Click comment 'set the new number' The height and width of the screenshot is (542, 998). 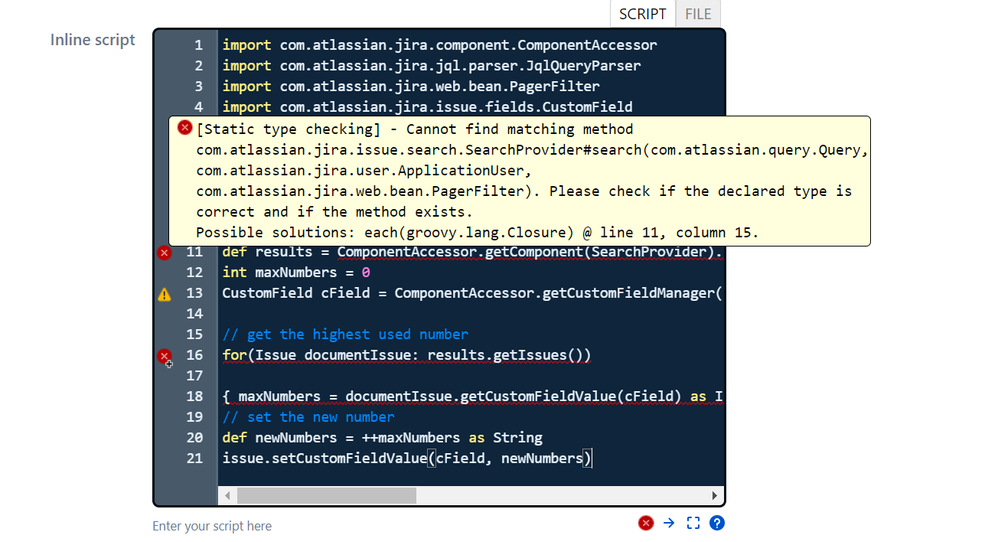pos(308,417)
